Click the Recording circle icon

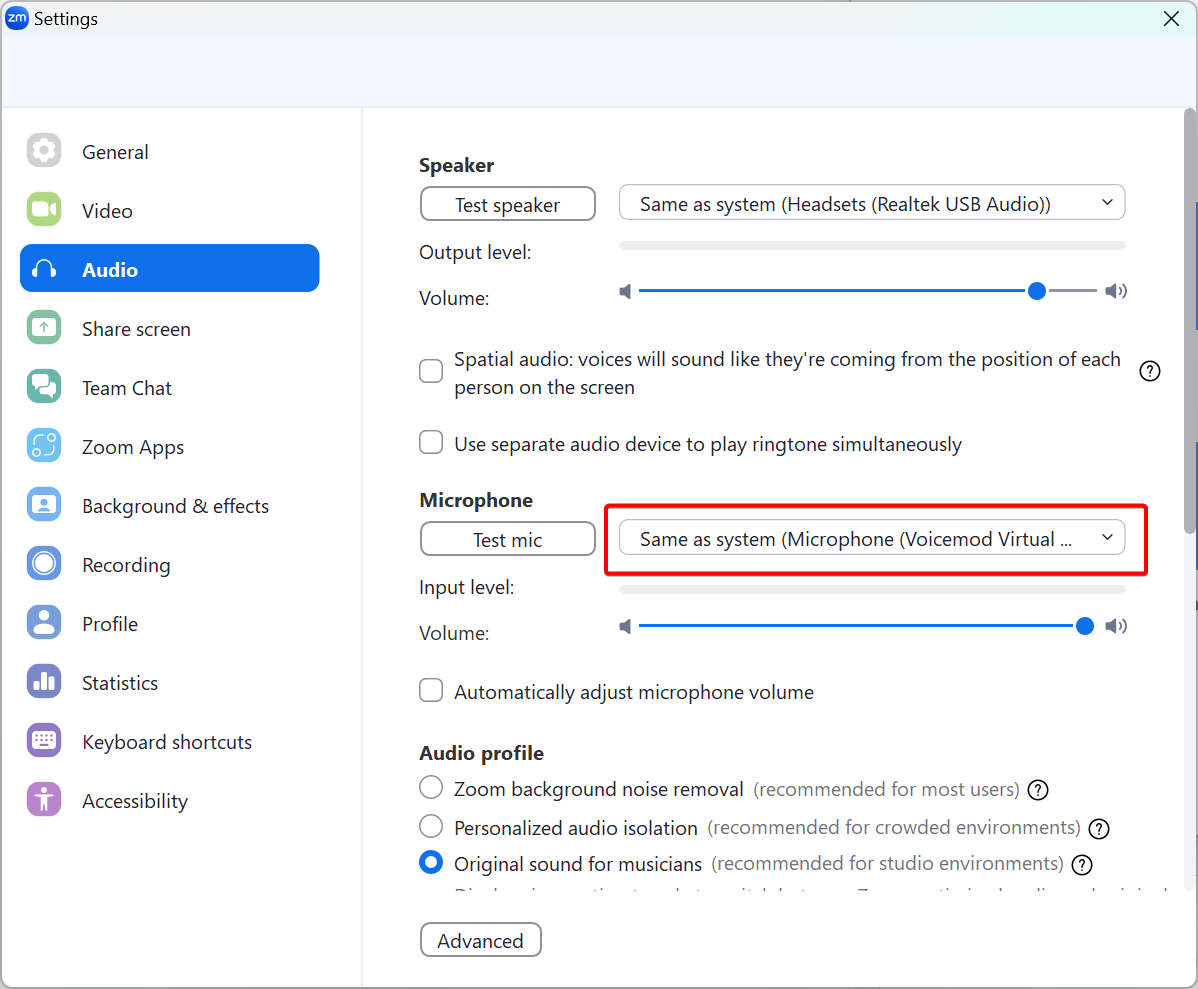(x=44, y=564)
